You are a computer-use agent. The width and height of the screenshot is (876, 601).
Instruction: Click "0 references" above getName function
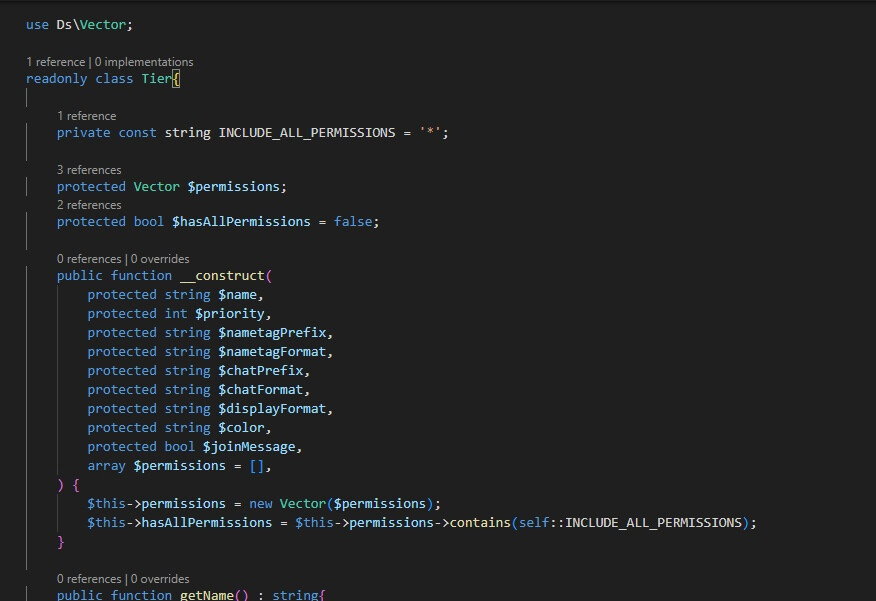[x=89, y=579]
